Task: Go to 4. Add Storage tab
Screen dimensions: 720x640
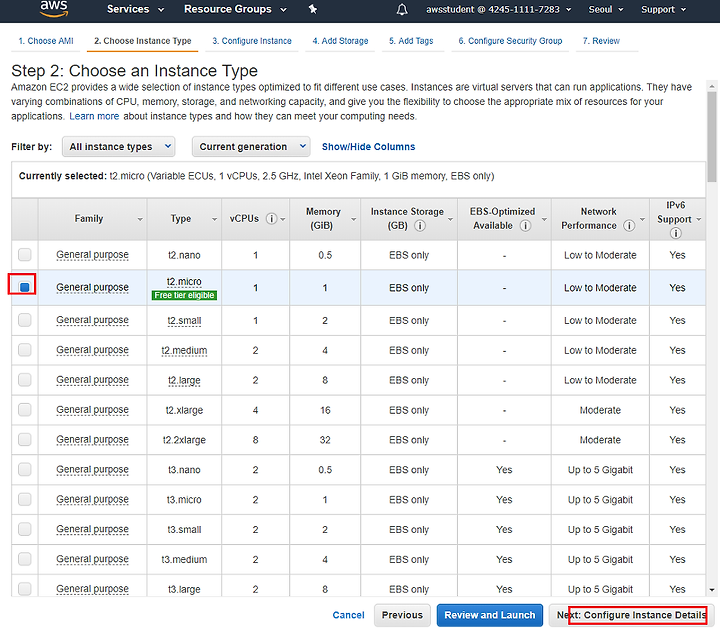Action: [340, 41]
